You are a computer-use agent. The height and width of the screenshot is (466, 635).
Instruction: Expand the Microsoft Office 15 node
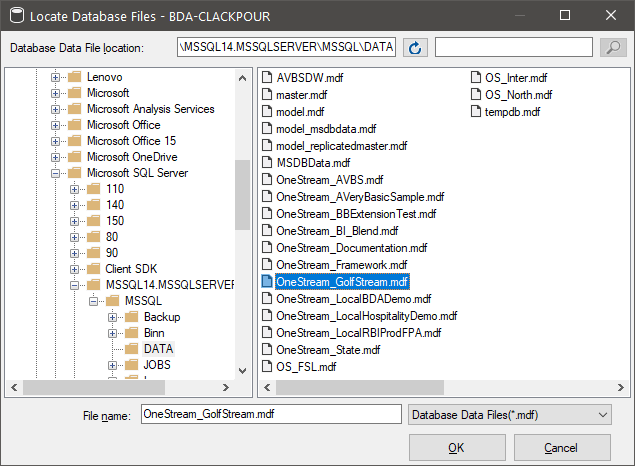click(55, 141)
